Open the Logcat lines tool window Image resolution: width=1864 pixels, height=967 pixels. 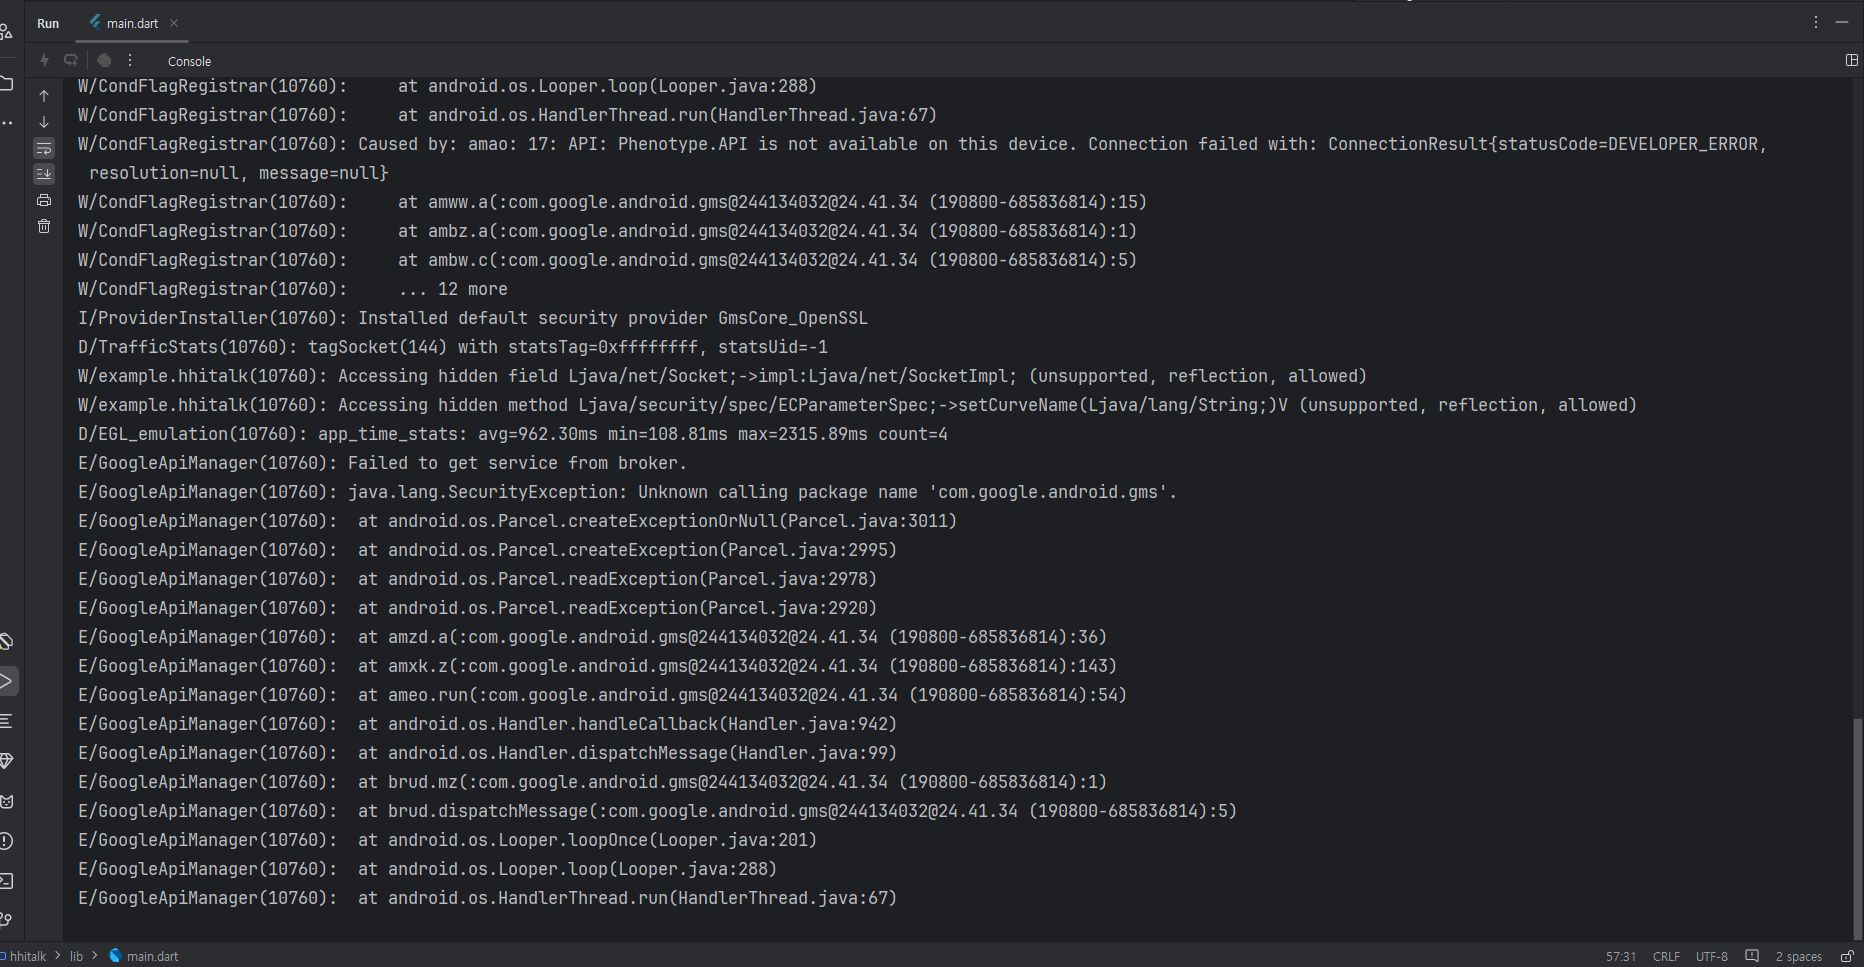6,721
